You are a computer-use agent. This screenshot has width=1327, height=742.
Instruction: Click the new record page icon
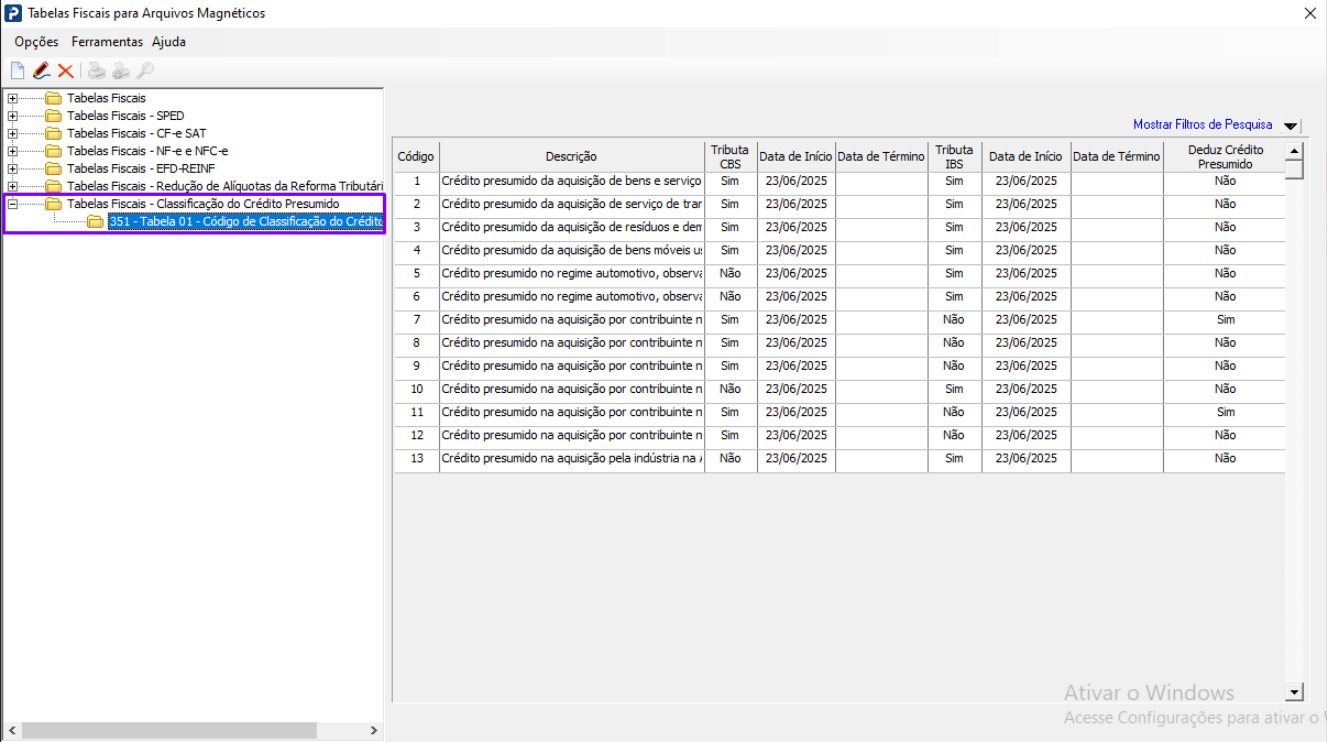click(17, 71)
